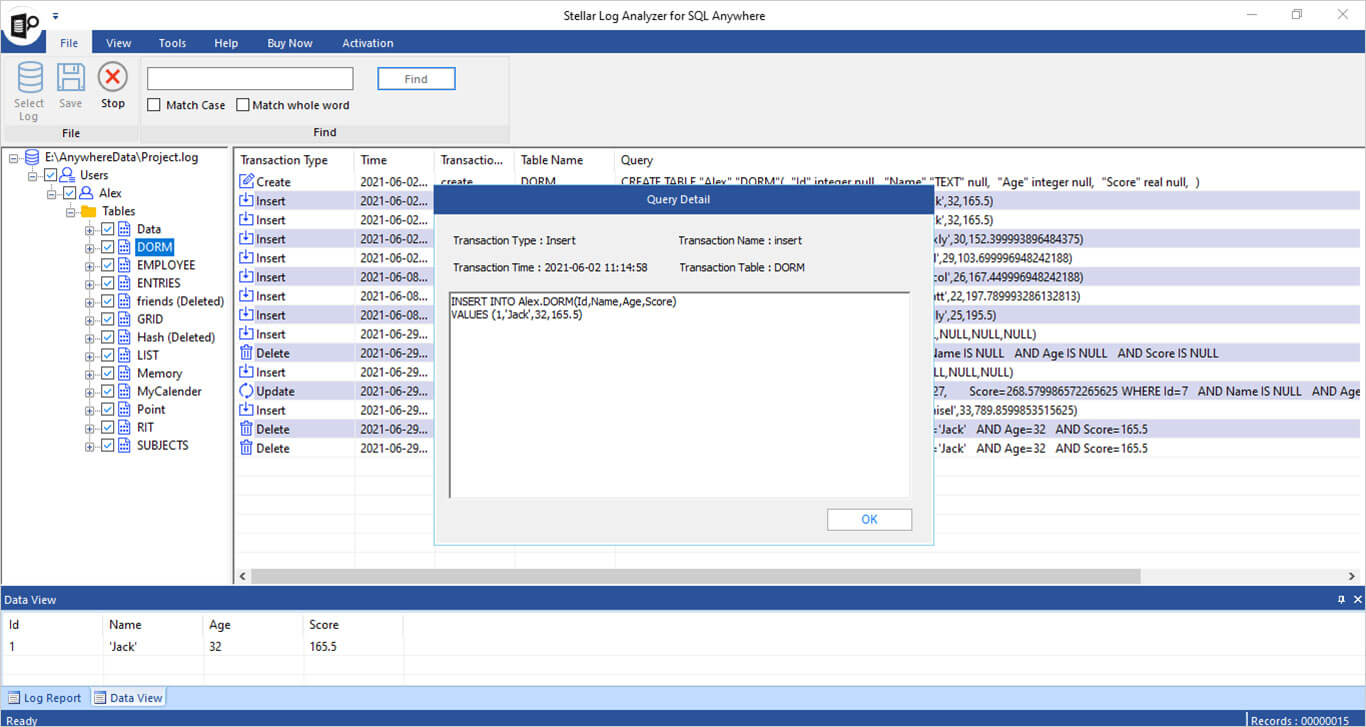
Task: Open the File ribbon tab
Action: click(69, 43)
